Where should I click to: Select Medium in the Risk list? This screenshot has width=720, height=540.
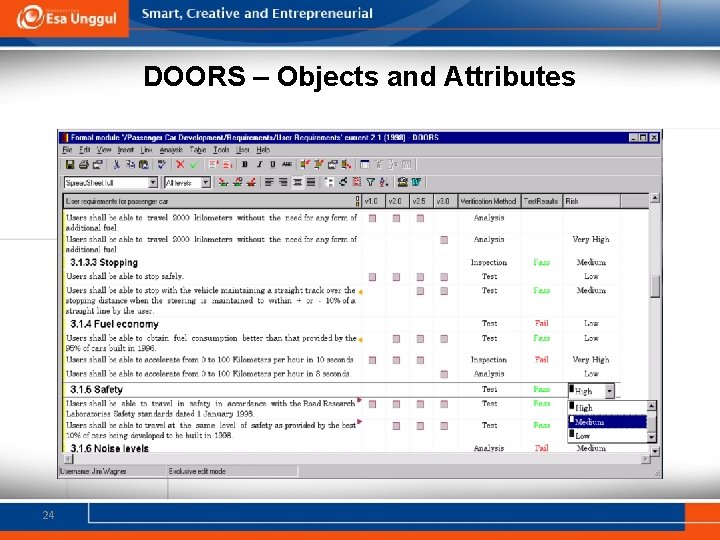point(607,422)
